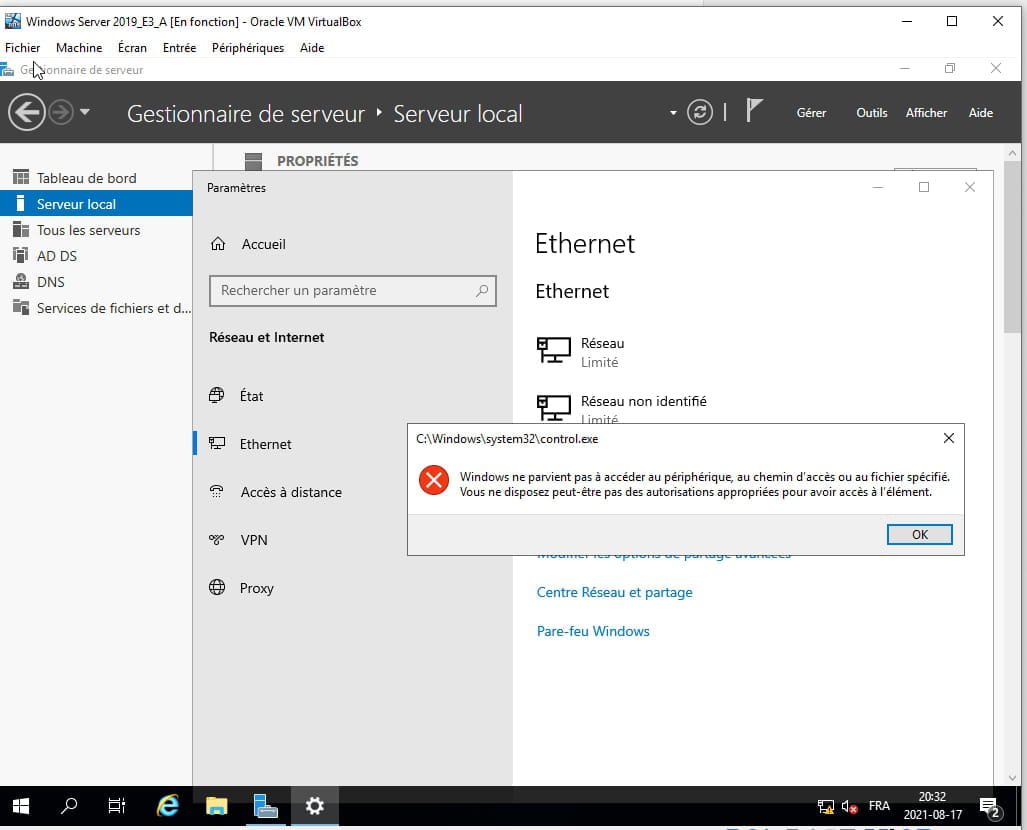Viewport: 1027px width, 830px height.
Task: Launch Internet Explorer from the taskbar
Action: pos(168,806)
